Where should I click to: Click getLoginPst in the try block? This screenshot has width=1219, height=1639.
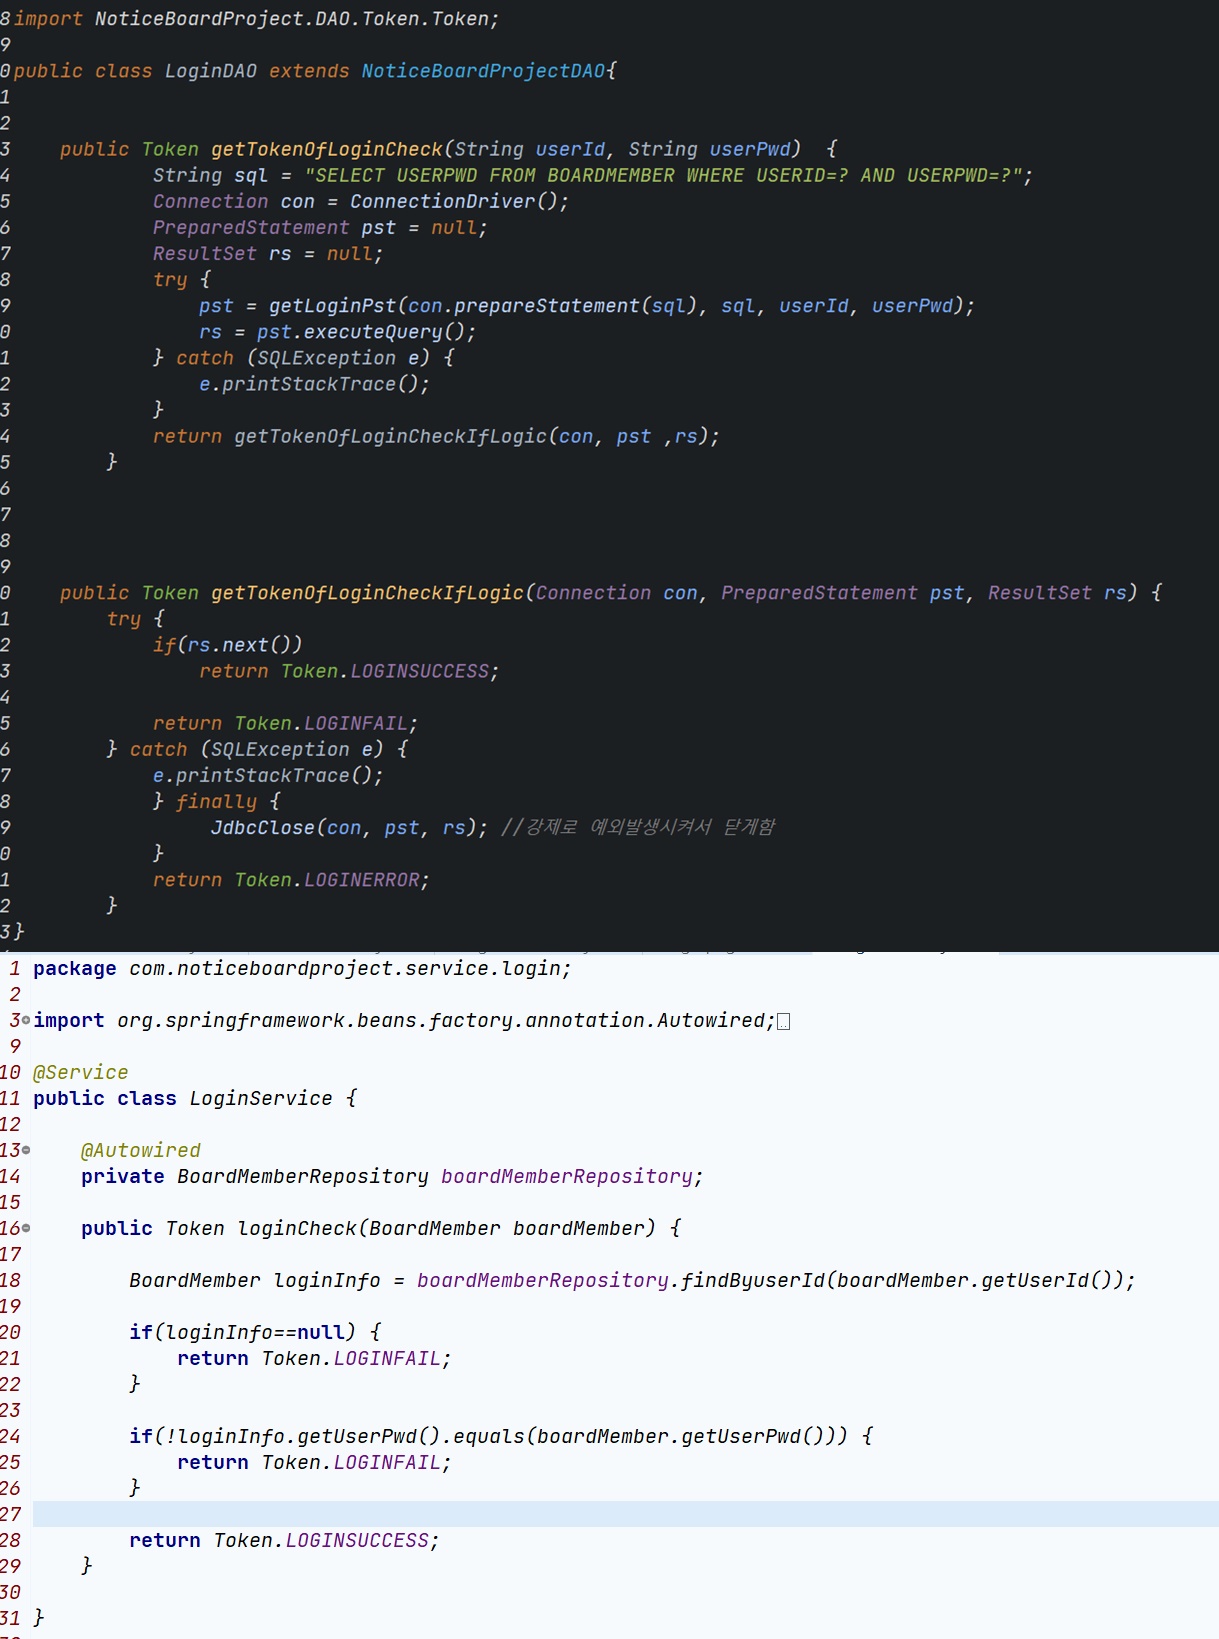coord(333,305)
